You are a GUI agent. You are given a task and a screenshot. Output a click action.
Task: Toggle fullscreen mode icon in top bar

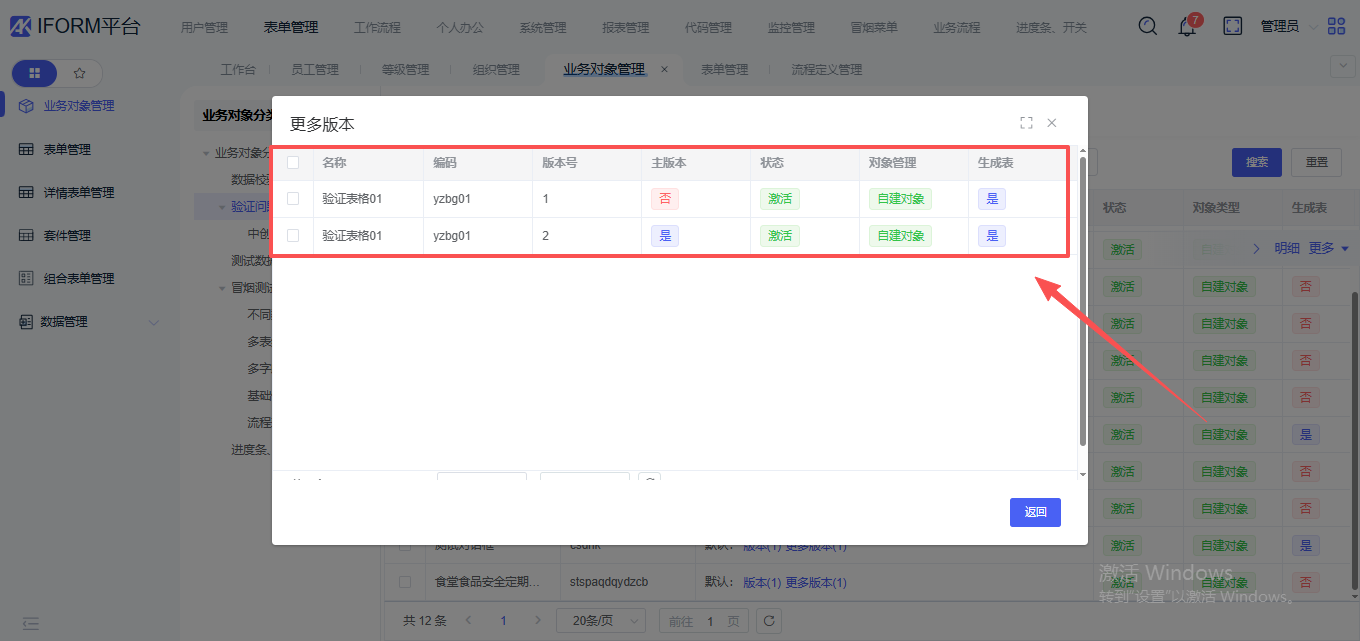pos(1233,26)
